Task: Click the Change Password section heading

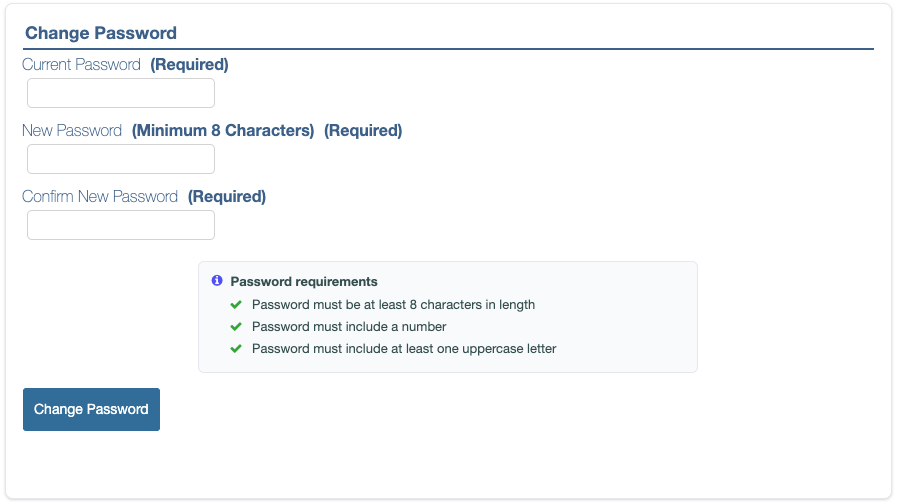Action: click(x=101, y=33)
